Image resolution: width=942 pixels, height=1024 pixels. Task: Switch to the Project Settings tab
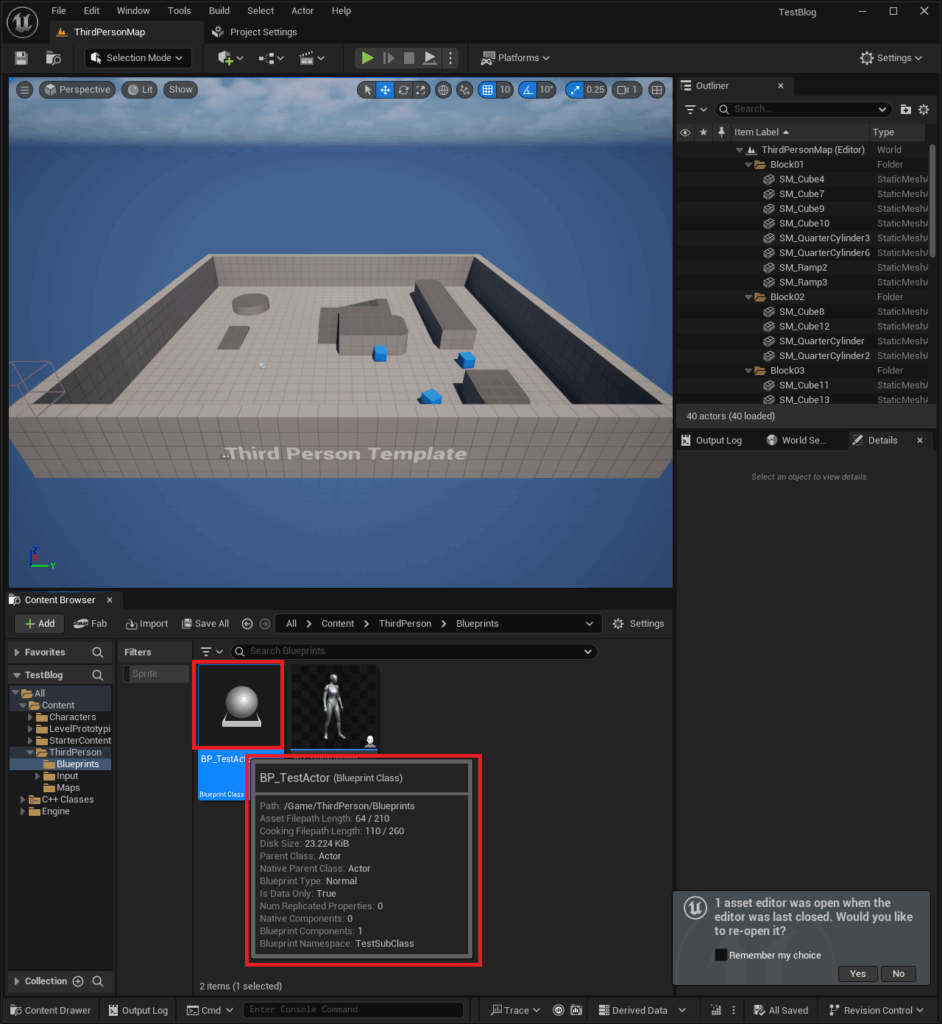(x=255, y=32)
